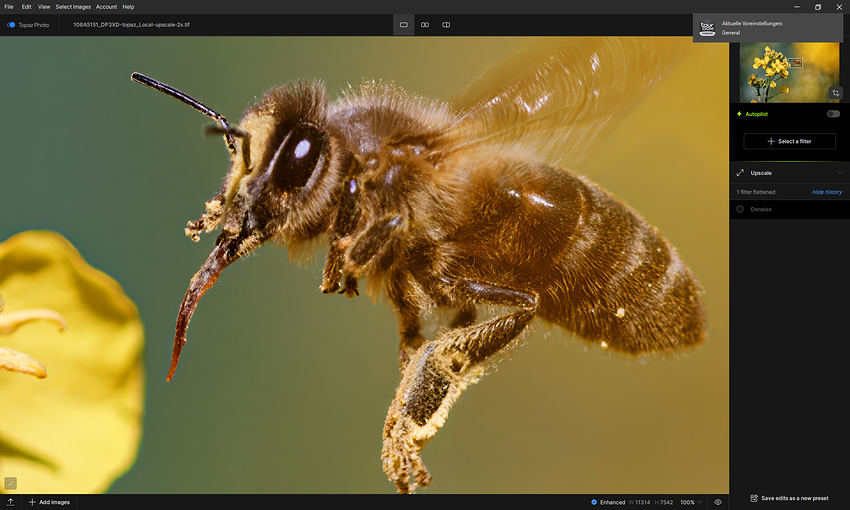Click the Upscale arrows icon
Image resolution: width=850 pixels, height=510 pixels.
(x=740, y=173)
